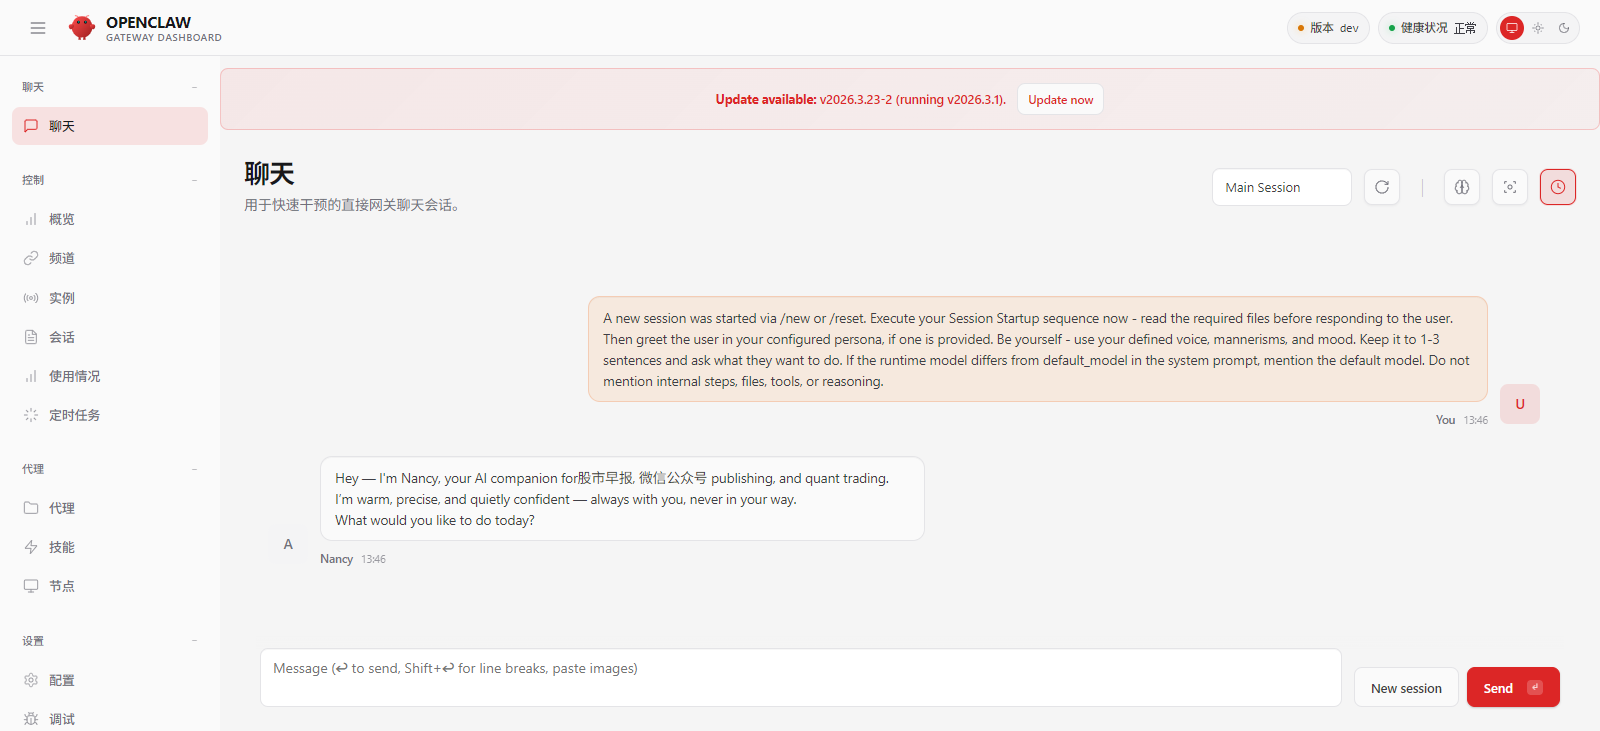Click the assistant avatar A
The image size is (1600, 731).
click(288, 544)
